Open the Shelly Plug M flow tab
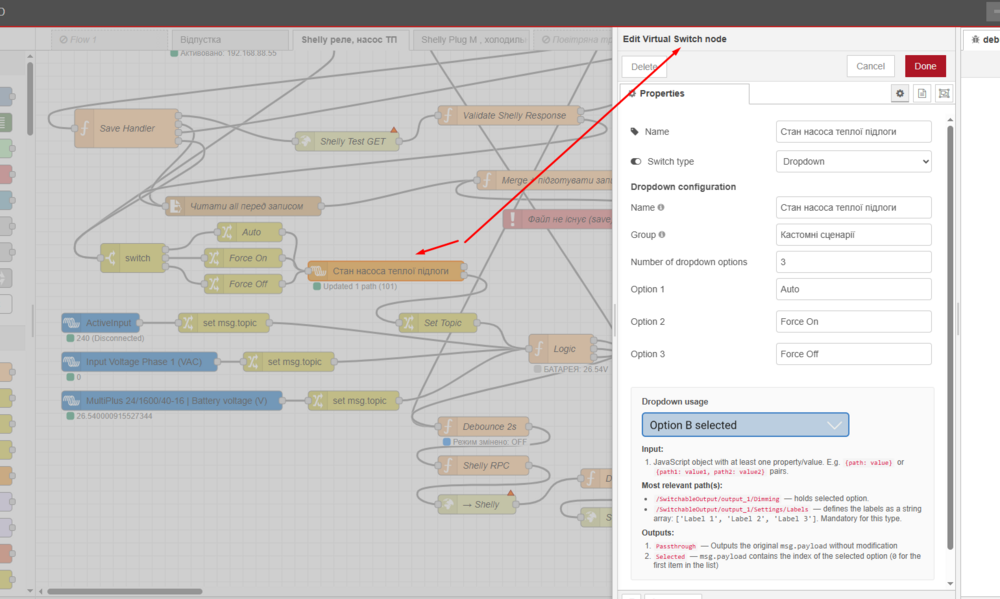 (x=472, y=40)
